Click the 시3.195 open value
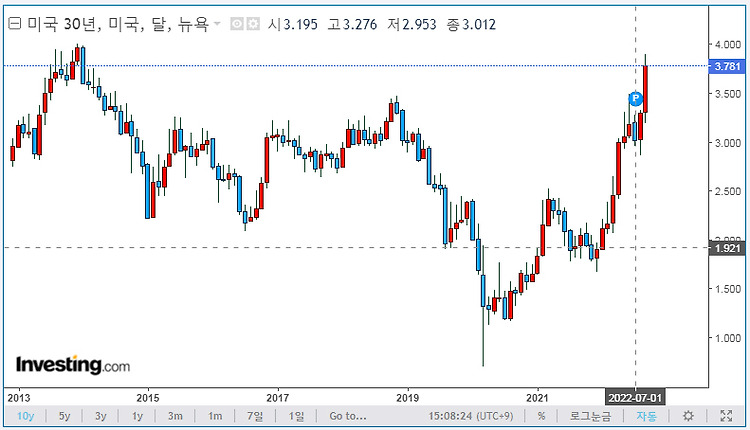This screenshot has width=750, height=430. coord(293,24)
